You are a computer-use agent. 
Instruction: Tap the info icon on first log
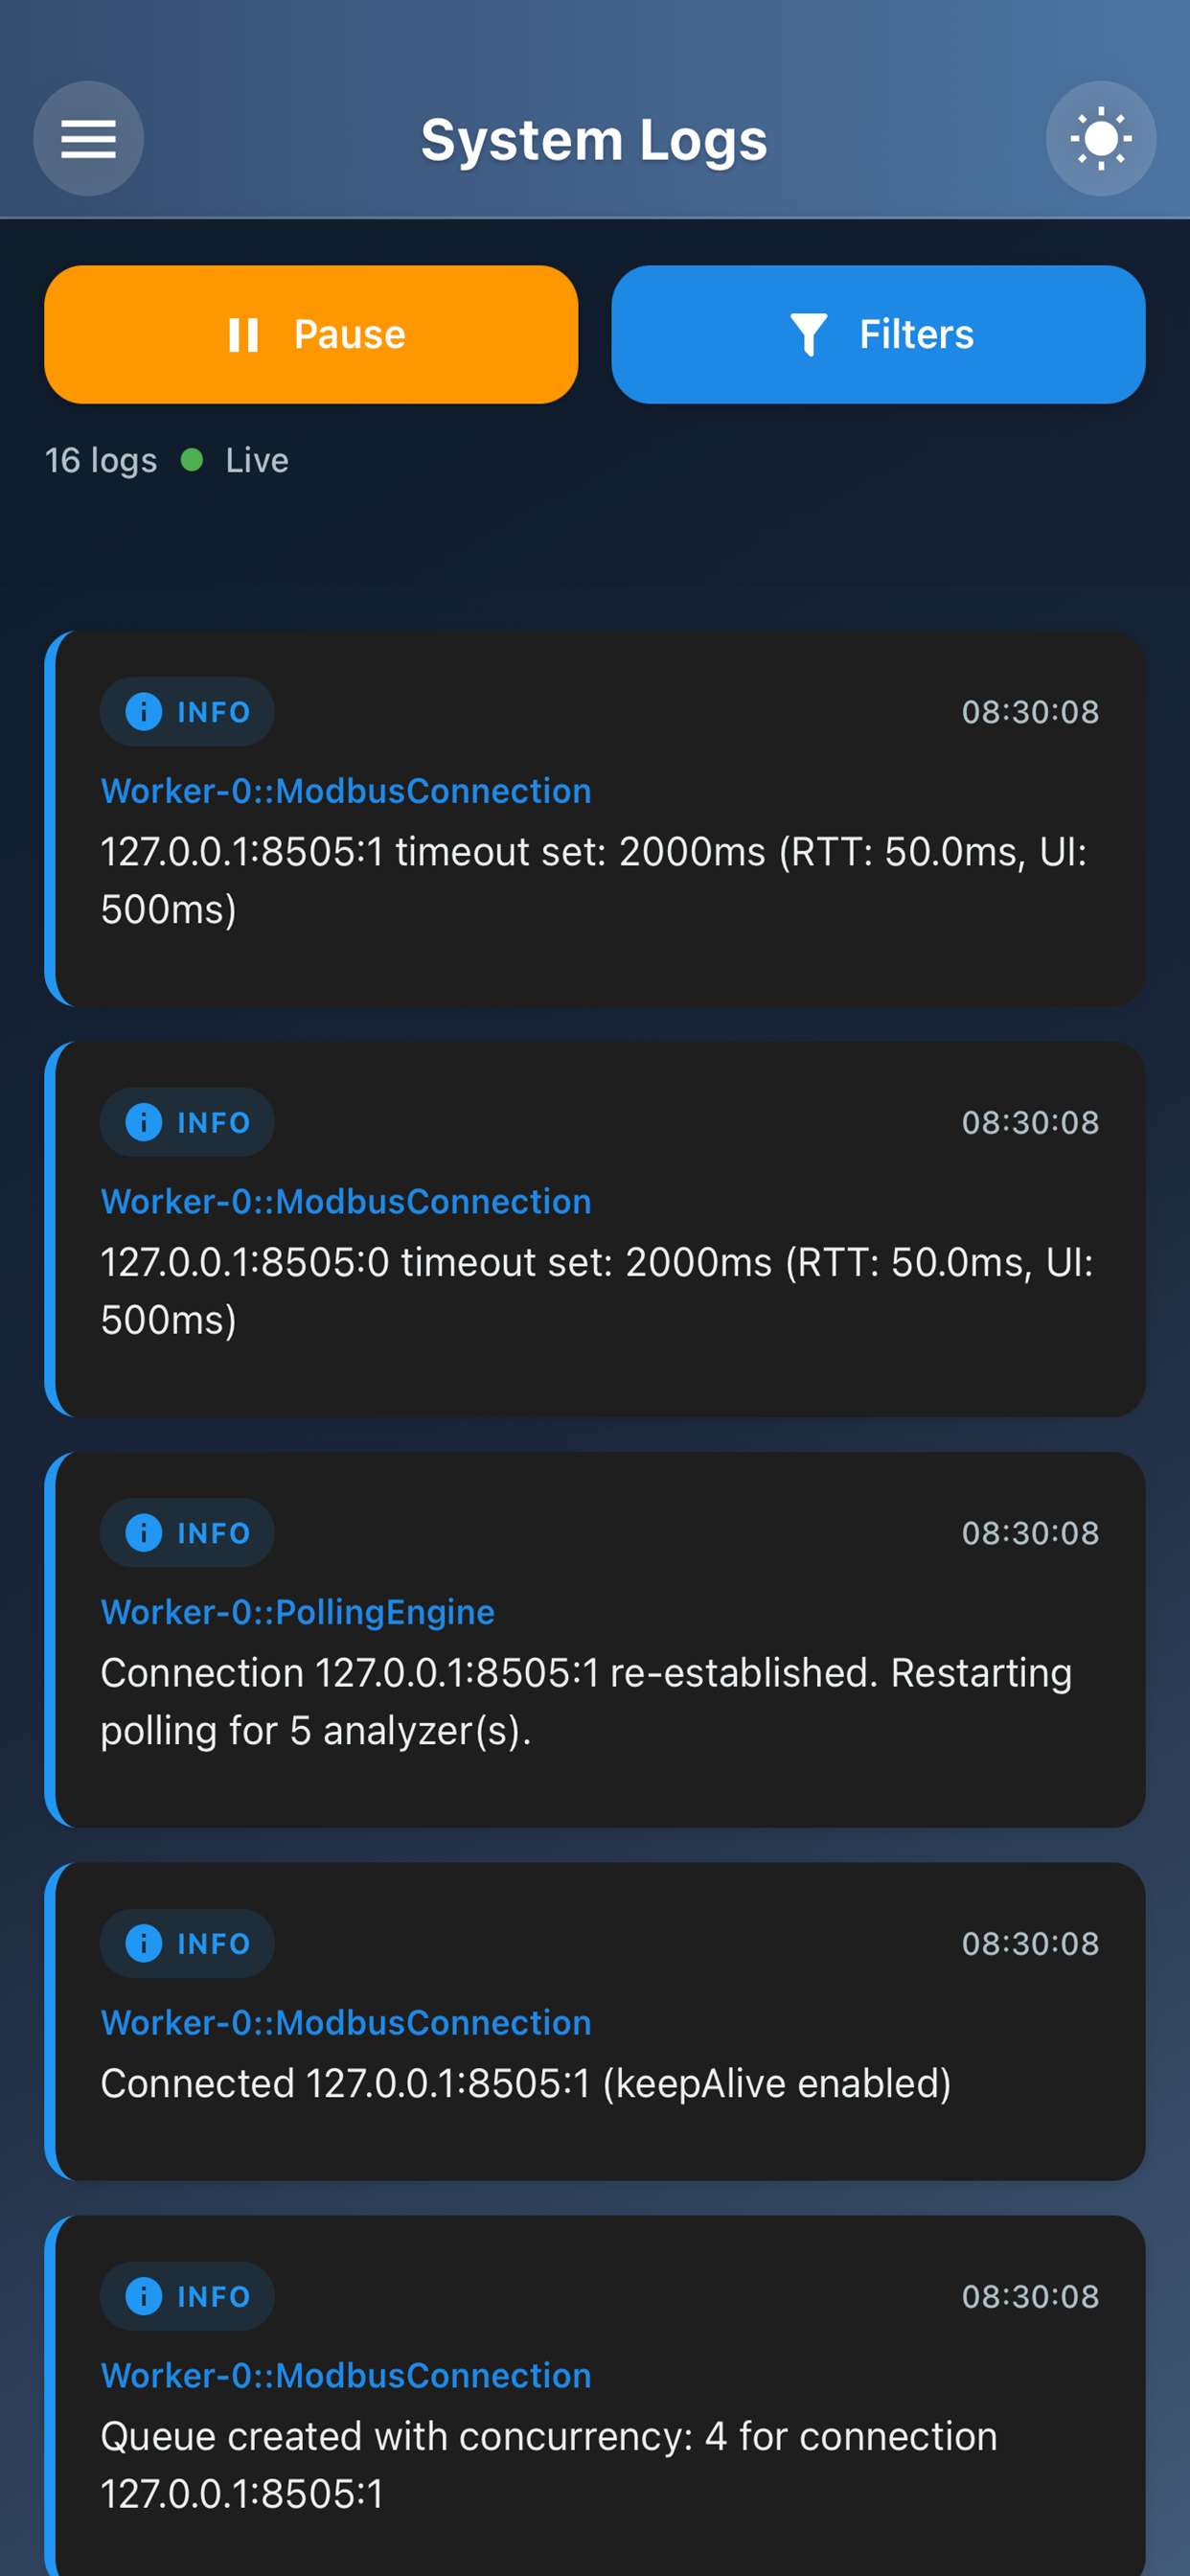[144, 712]
